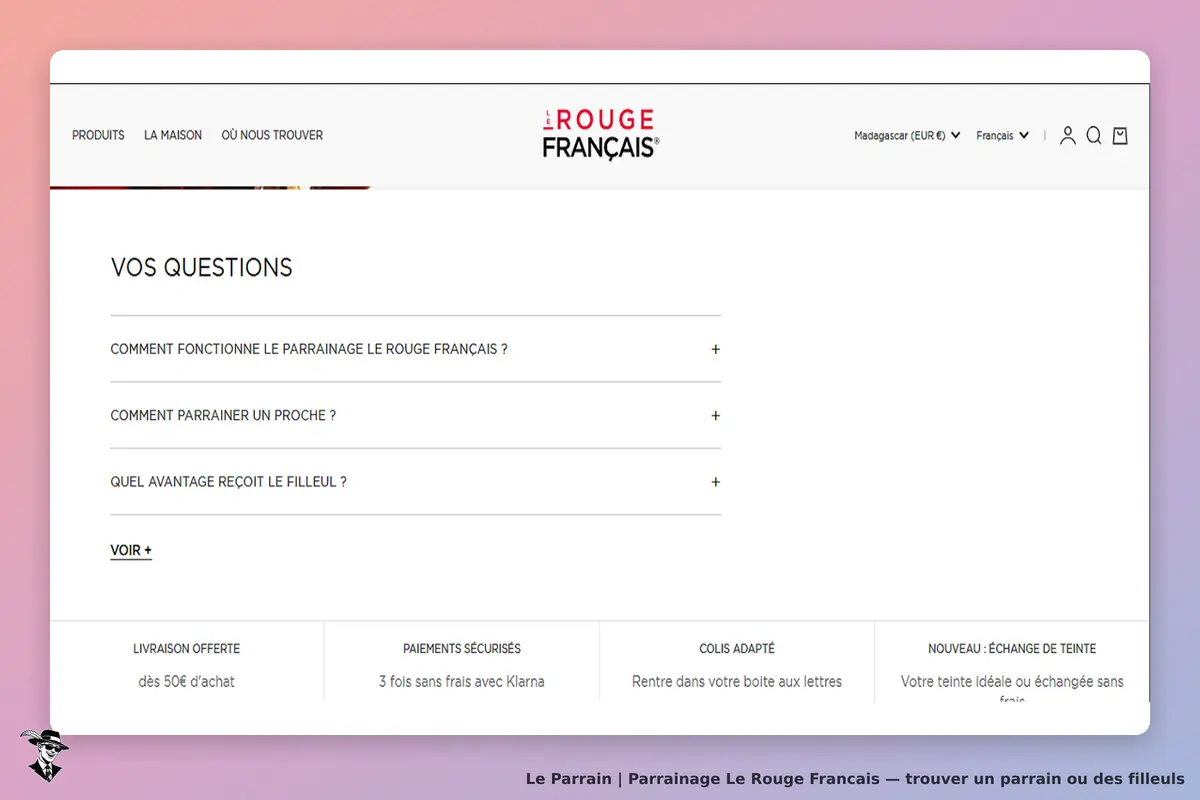
Task: Expand the plus beside "Quel avantage reçoit le filleul"
Action: click(715, 482)
